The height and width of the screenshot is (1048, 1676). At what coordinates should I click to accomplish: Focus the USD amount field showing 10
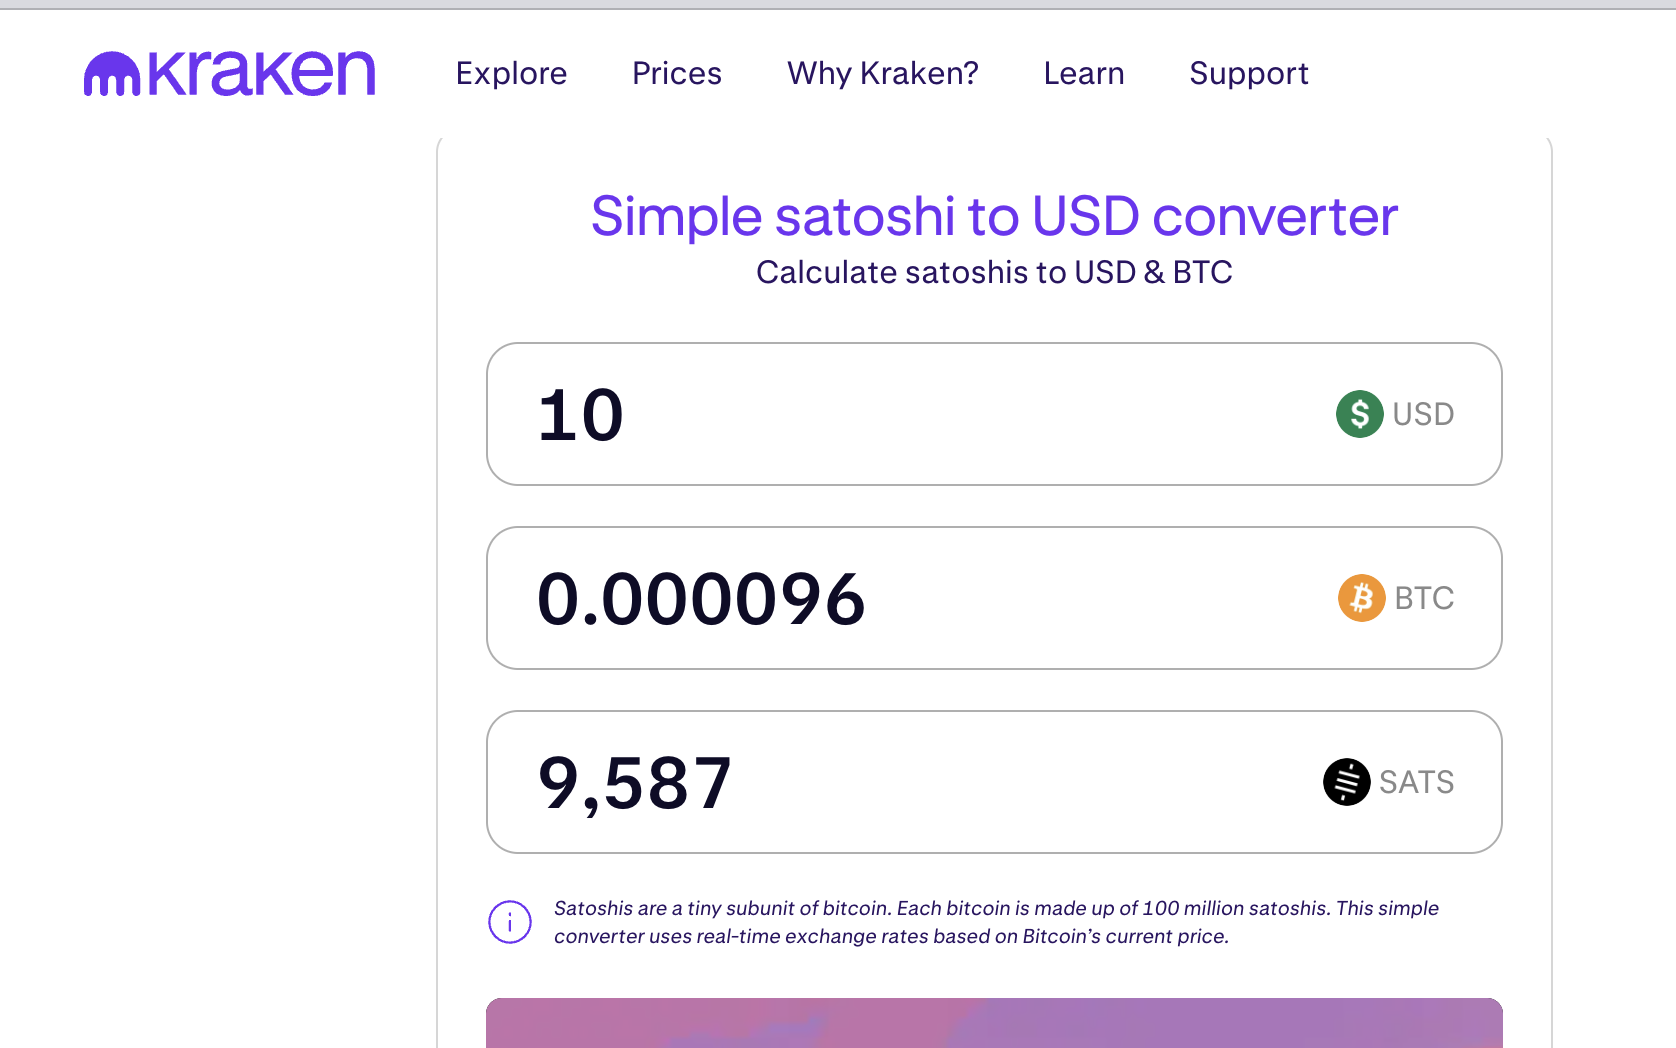994,414
